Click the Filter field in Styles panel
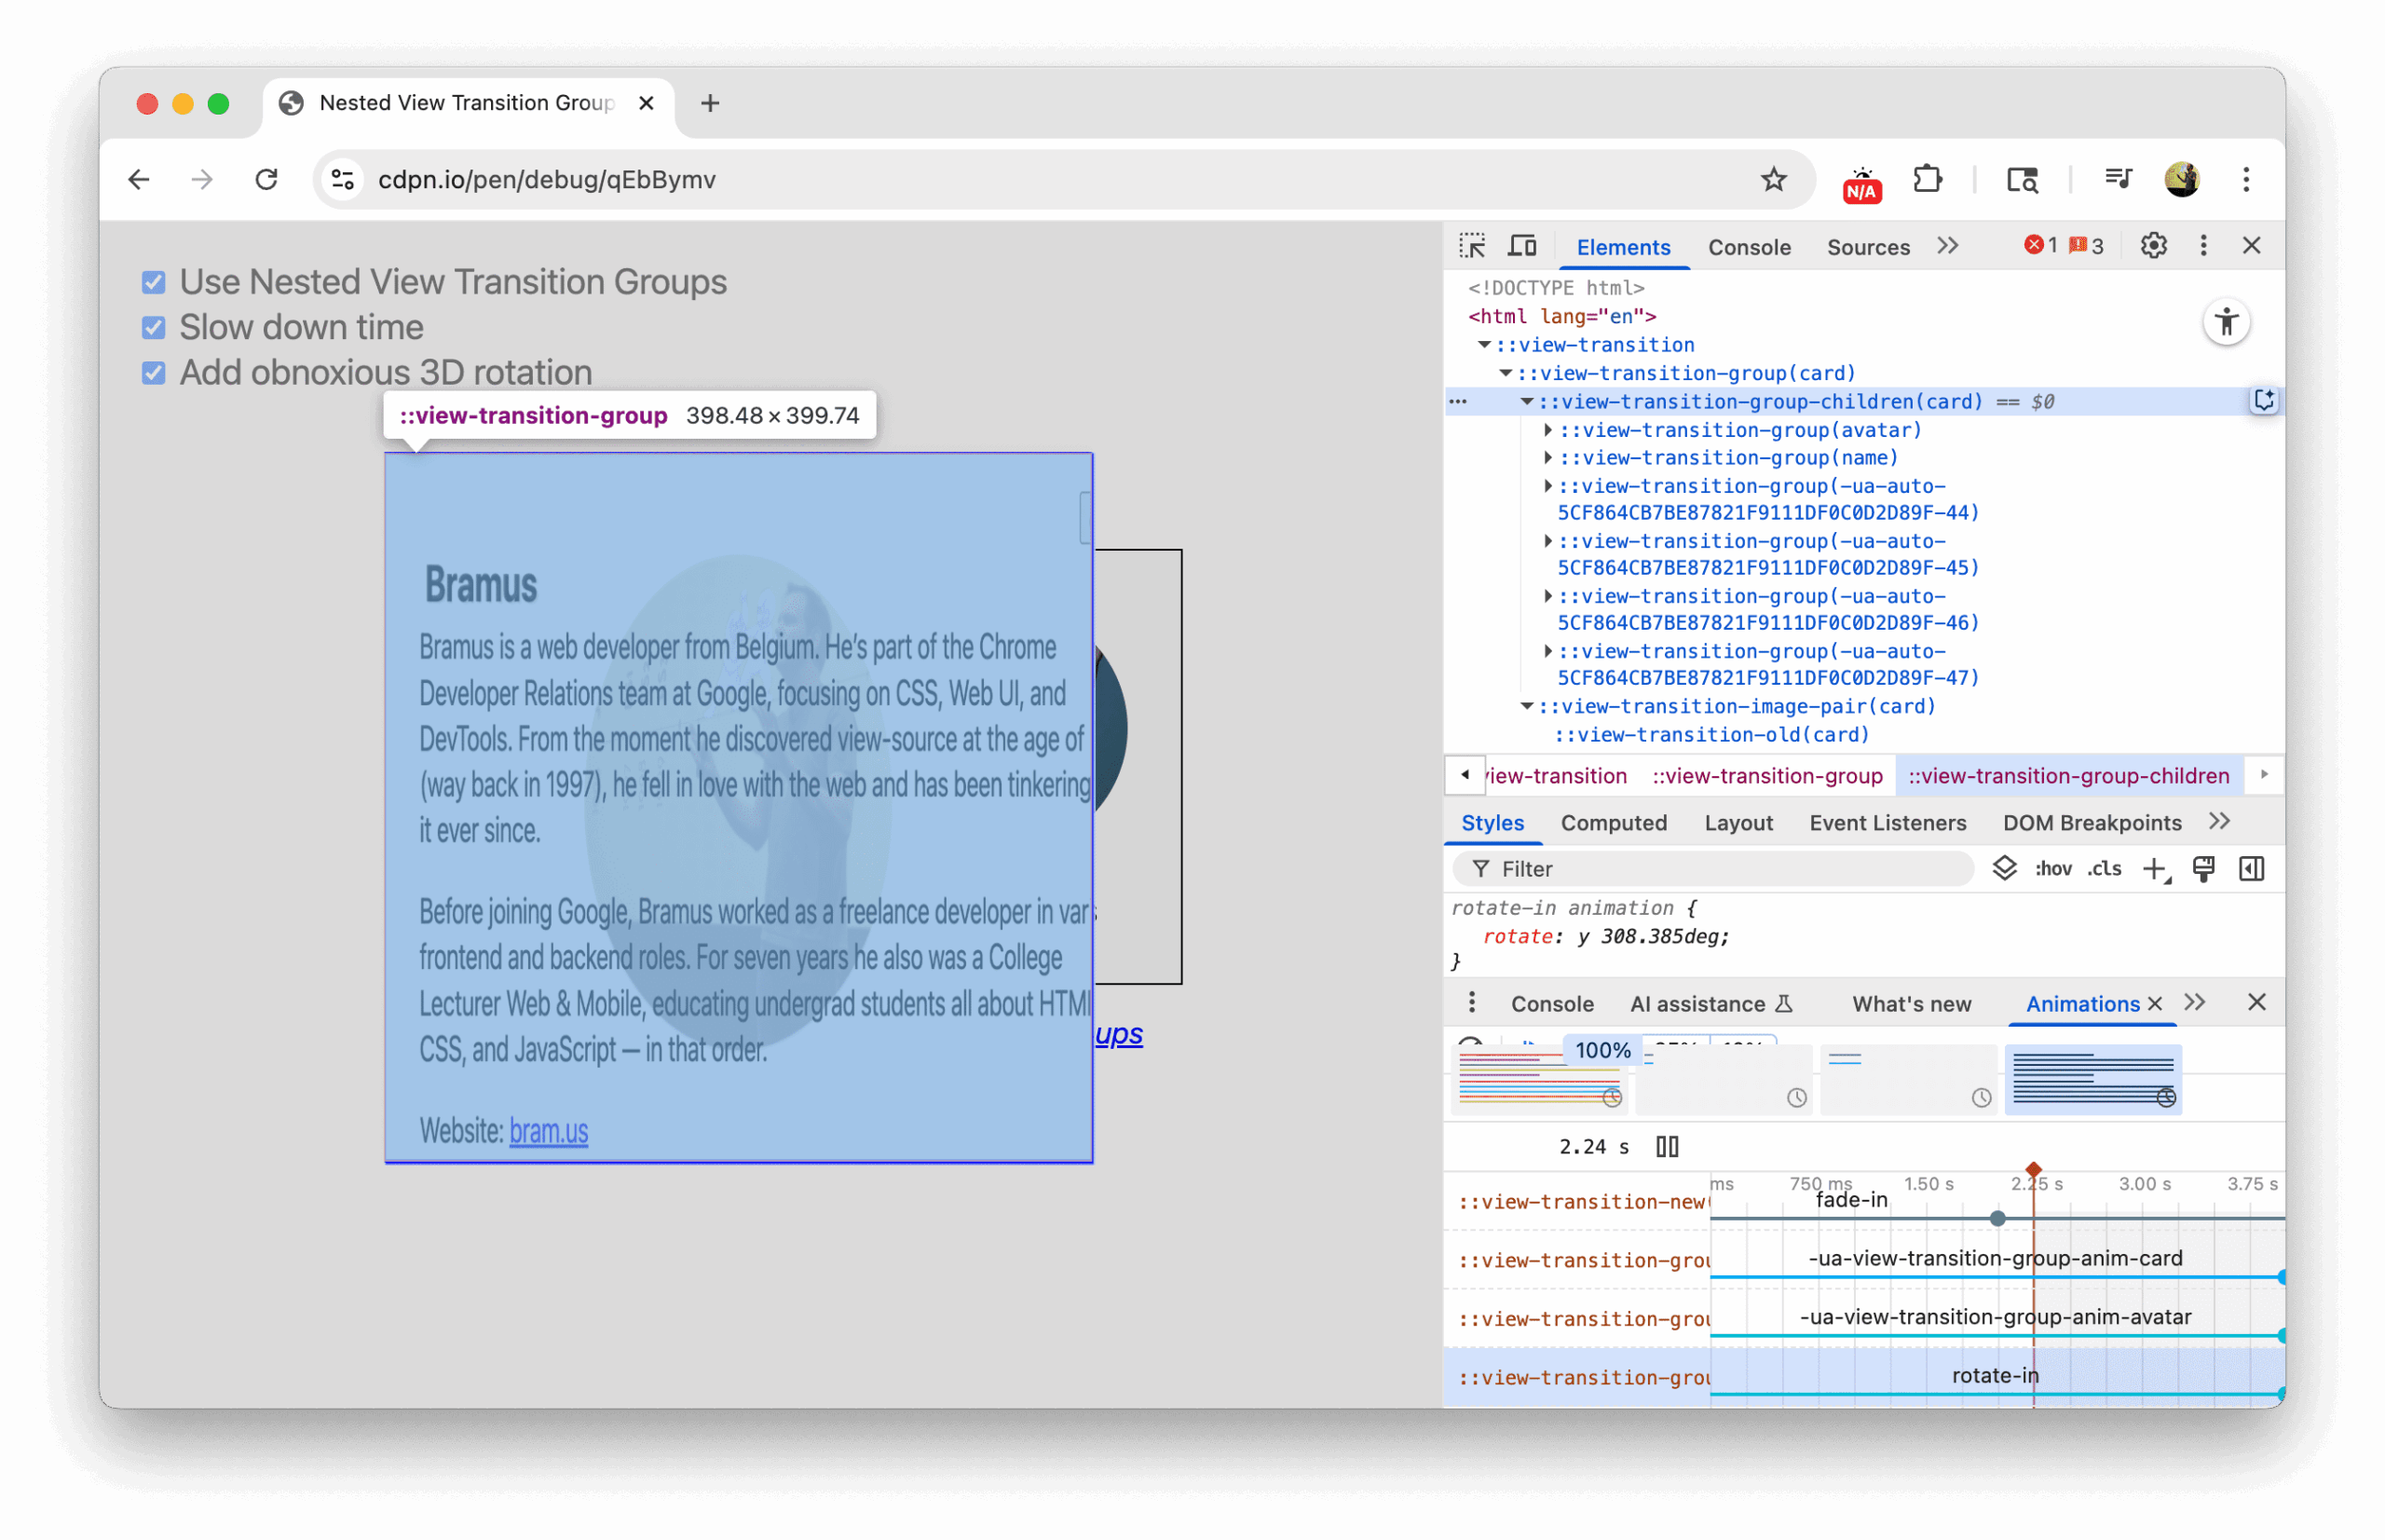Screen dimensions: 2385x1540 [1700, 868]
